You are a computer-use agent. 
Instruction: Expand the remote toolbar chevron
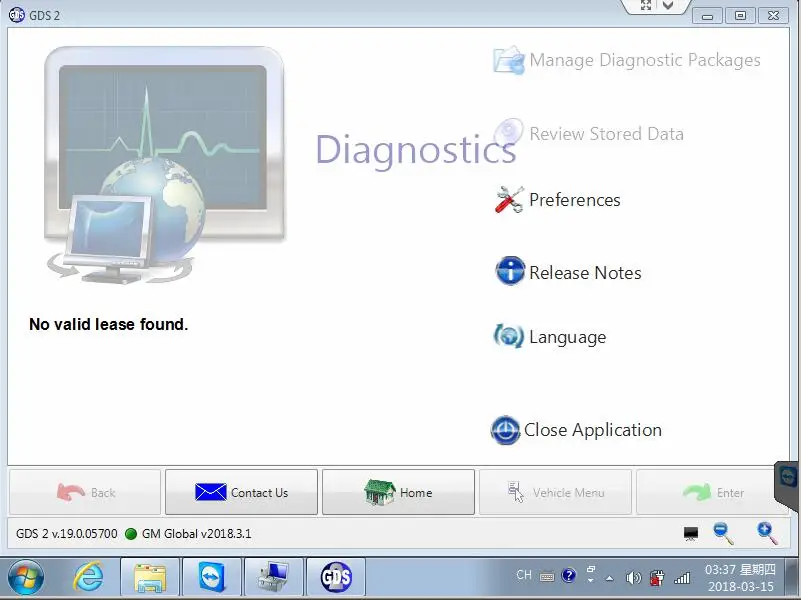click(x=668, y=6)
